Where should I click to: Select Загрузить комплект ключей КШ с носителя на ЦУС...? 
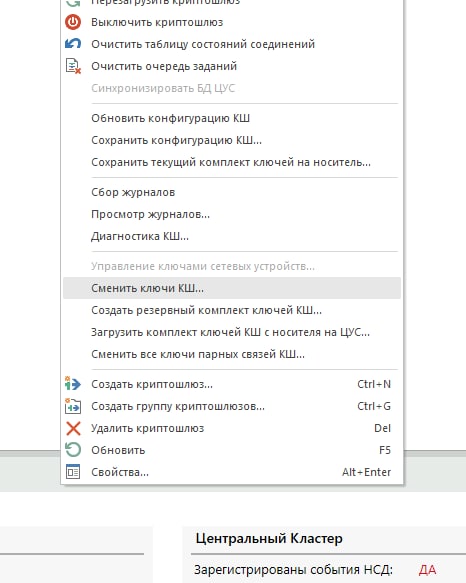(x=232, y=332)
